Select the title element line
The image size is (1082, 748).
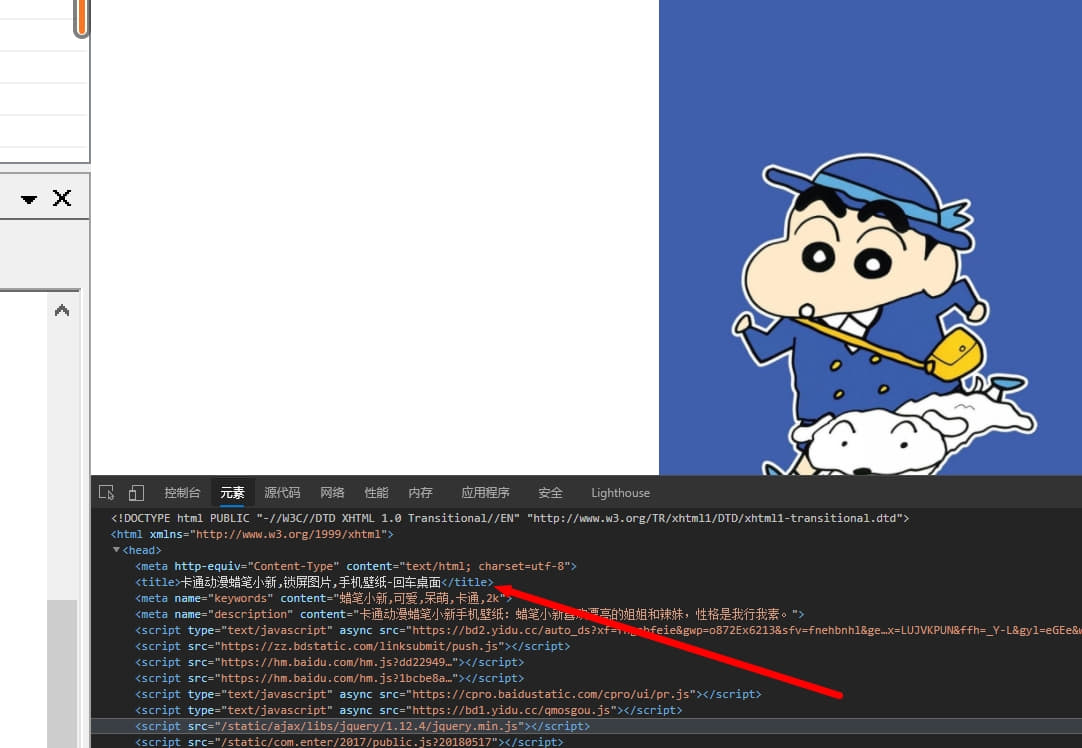point(315,582)
